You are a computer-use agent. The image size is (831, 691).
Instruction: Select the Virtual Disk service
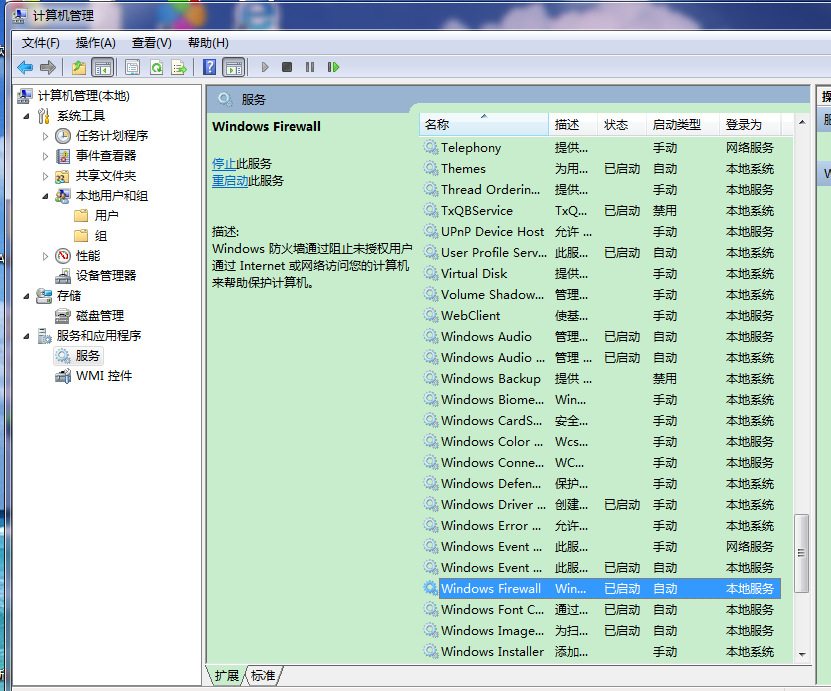click(601, 273)
